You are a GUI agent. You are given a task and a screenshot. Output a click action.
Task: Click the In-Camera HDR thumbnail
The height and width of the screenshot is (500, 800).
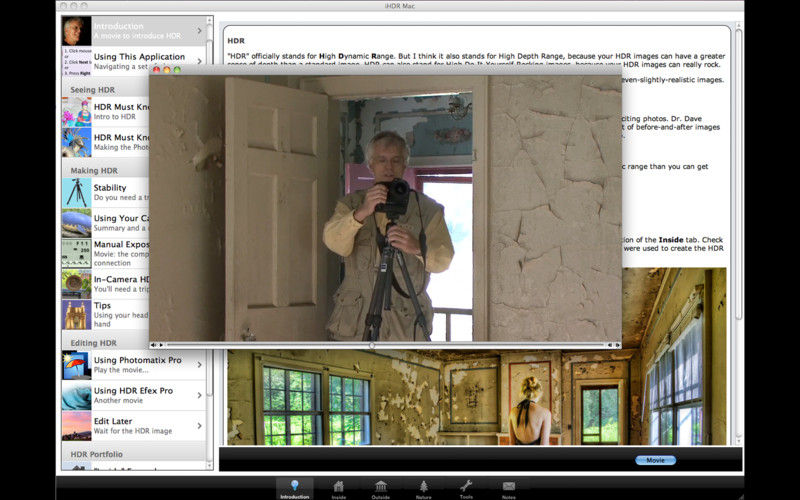click(77, 284)
